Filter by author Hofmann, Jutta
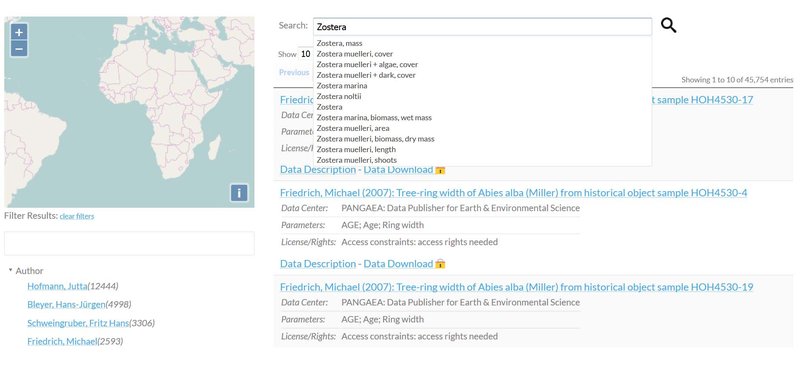The image size is (800, 373). pos(57,286)
